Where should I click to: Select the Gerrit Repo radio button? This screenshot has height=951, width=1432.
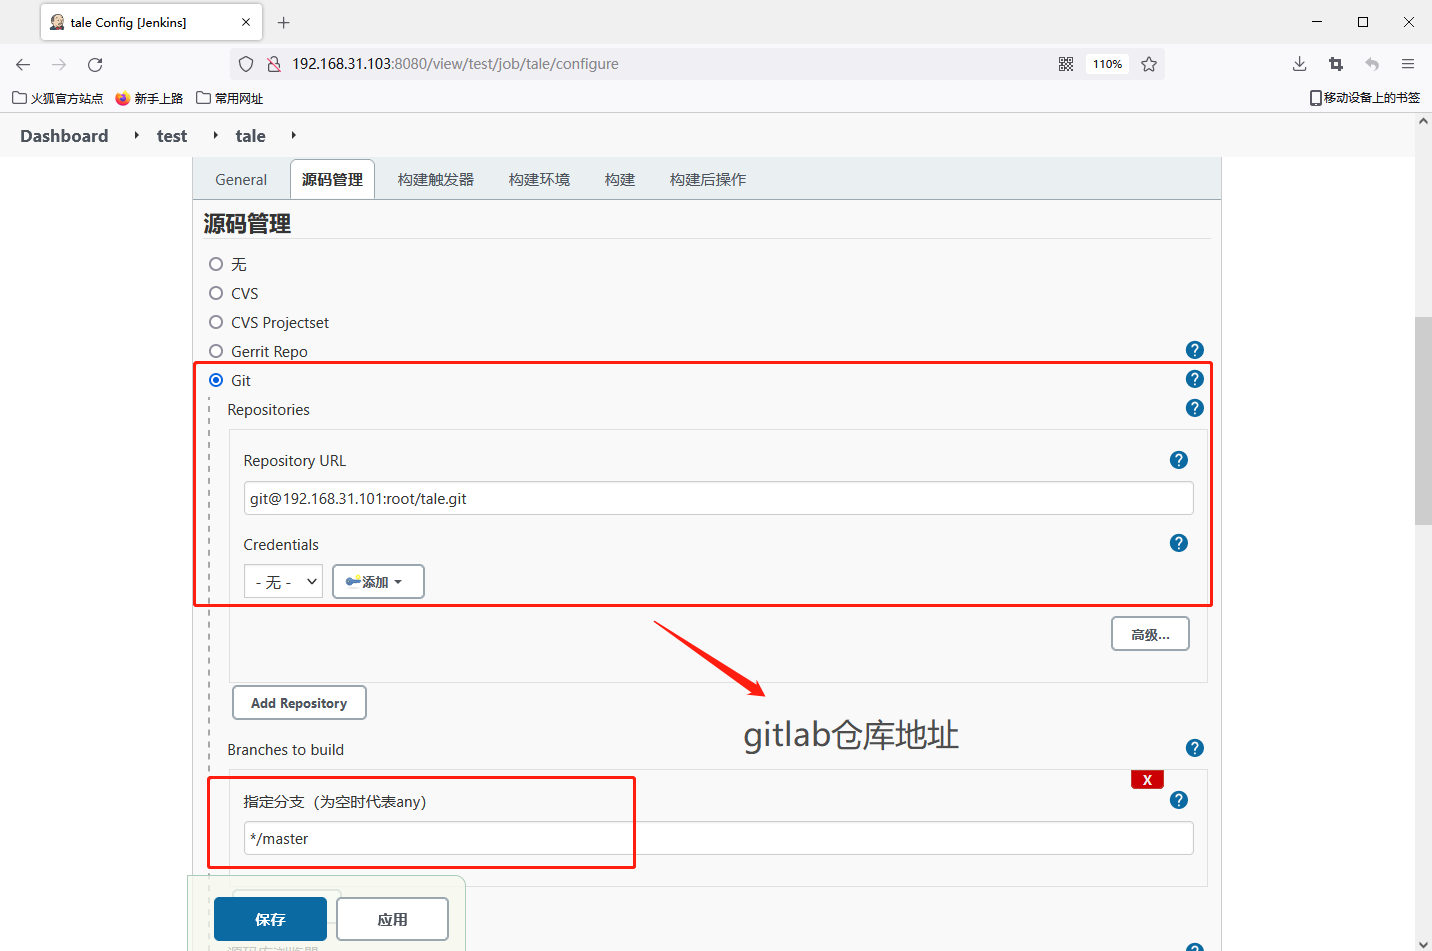tap(216, 351)
